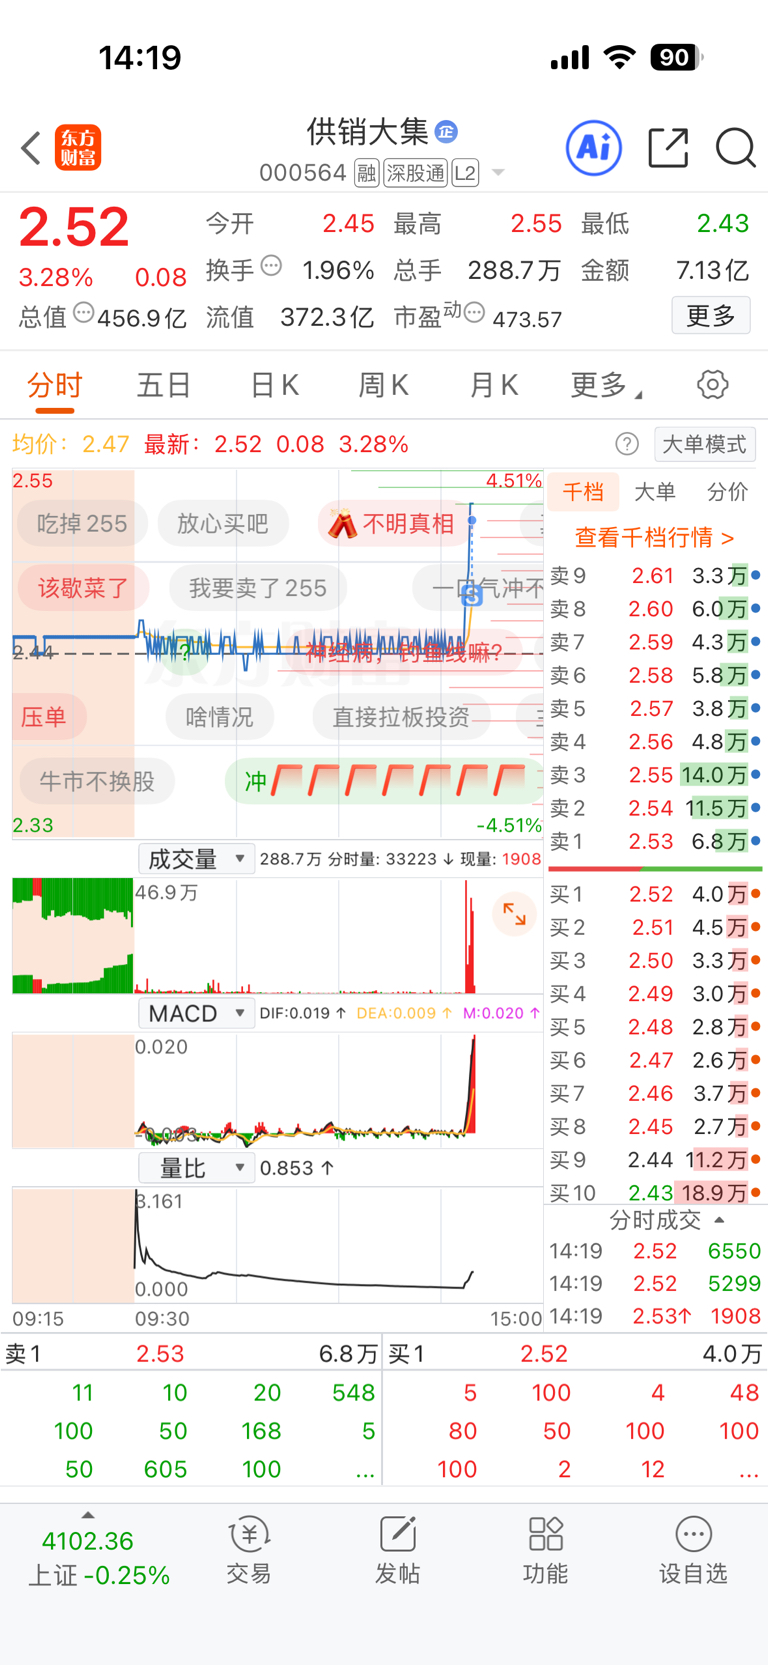This screenshot has width=769, height=1665.
Task: Tap the share icon
Action: (x=668, y=148)
